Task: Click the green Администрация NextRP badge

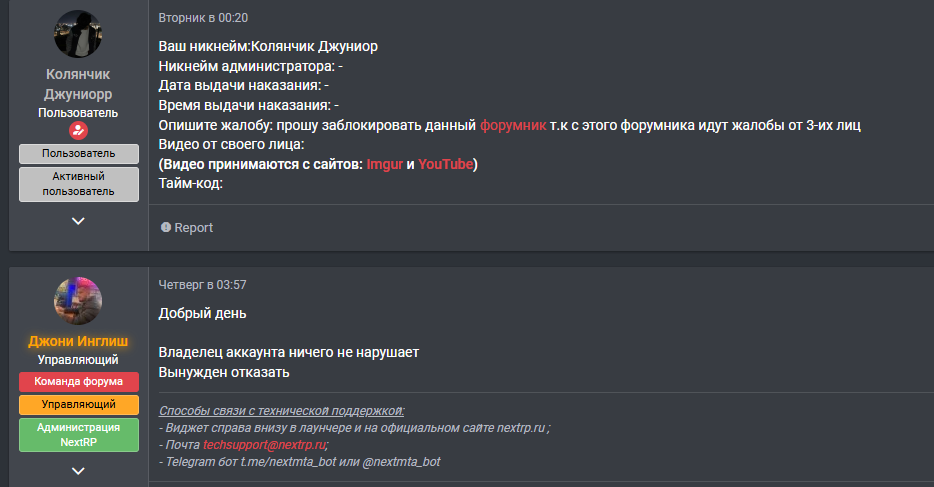Action: pos(78,434)
